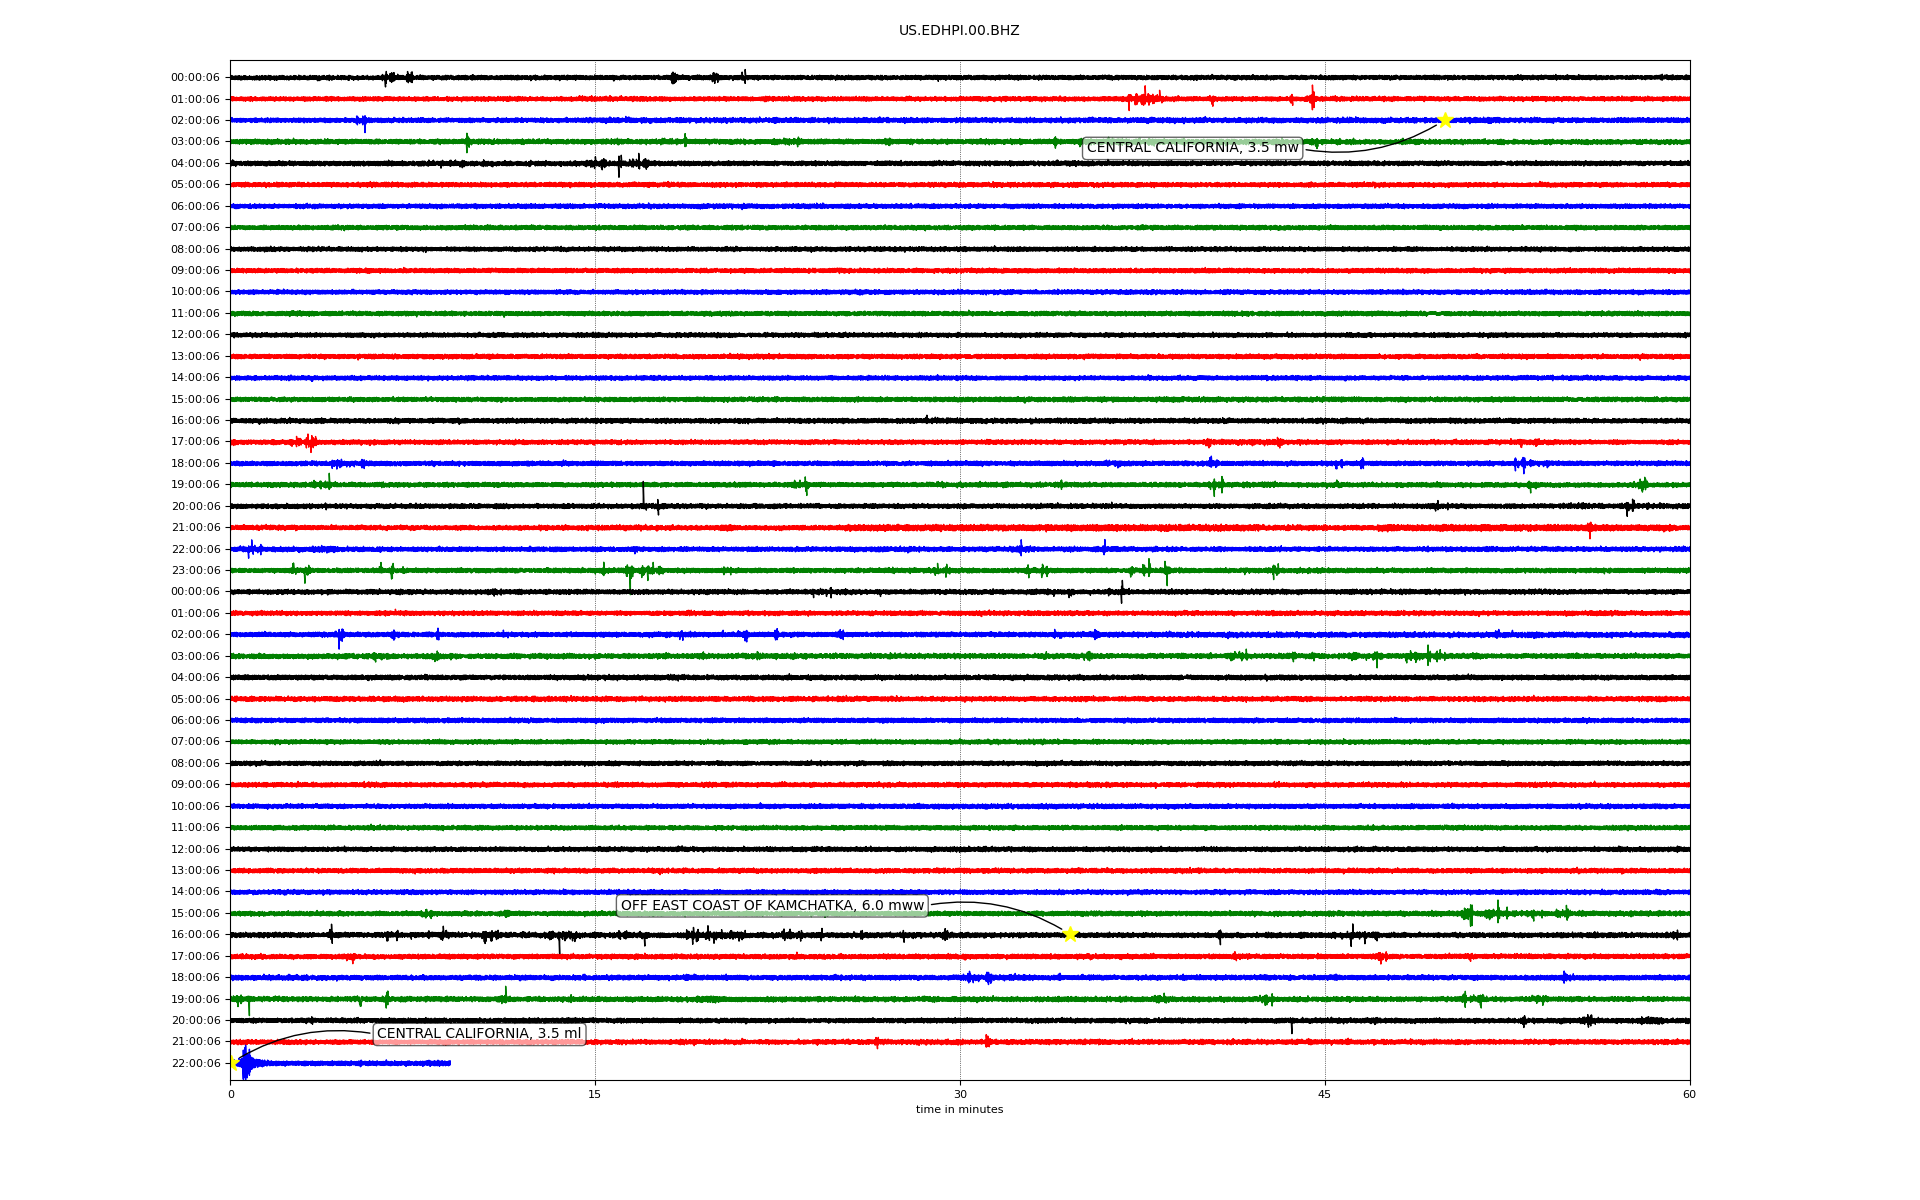Click the yellow star on the upper blue trace
This screenshot has width=1920, height=1200.
click(1445, 120)
